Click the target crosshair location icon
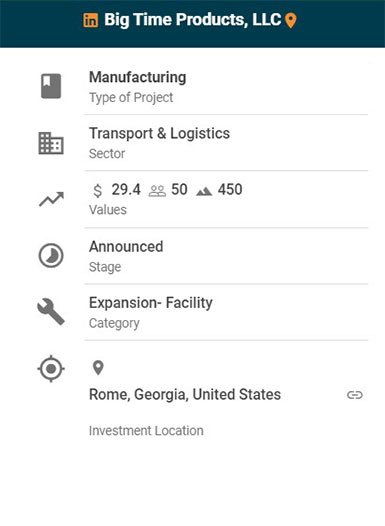The height and width of the screenshot is (526, 385). 51,369
